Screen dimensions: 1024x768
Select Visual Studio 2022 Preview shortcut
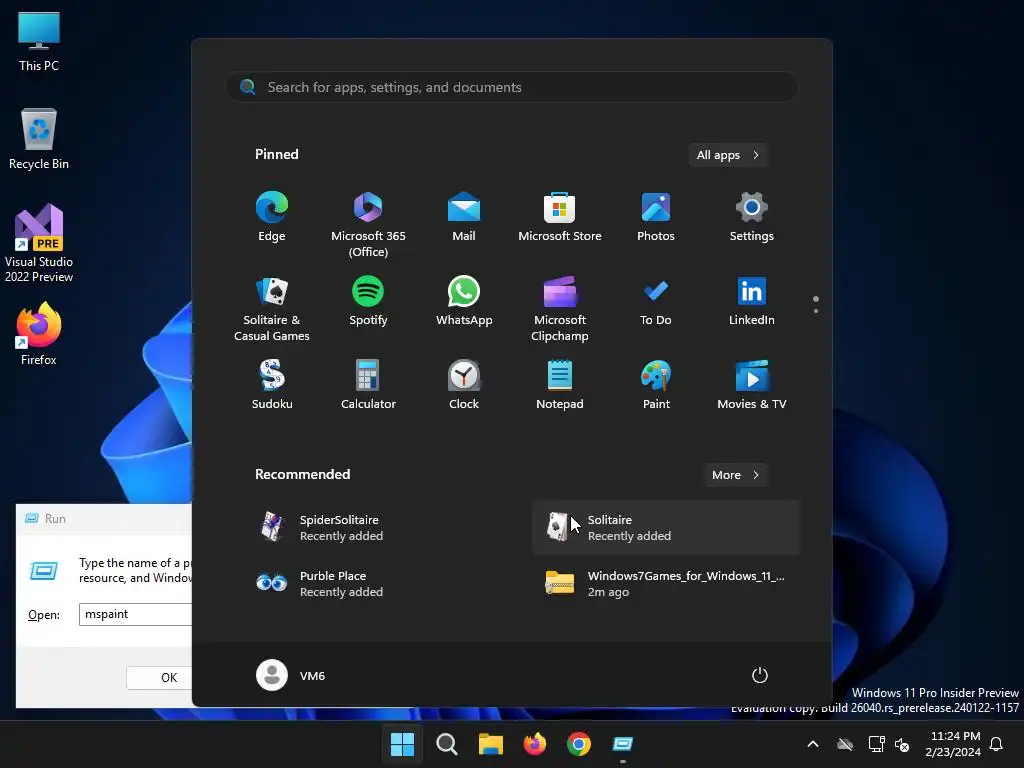tap(39, 243)
